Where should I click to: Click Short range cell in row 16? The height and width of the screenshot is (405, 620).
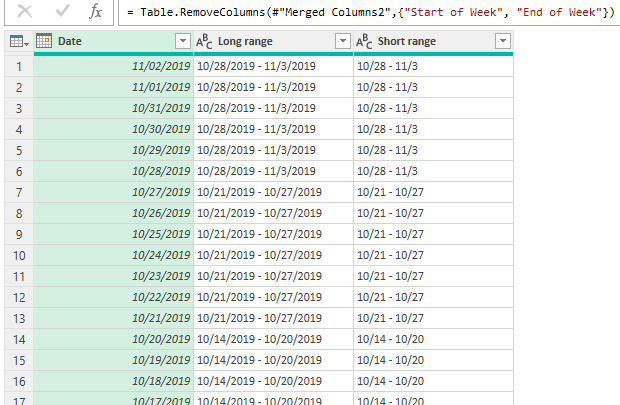pyautogui.click(x=433, y=381)
